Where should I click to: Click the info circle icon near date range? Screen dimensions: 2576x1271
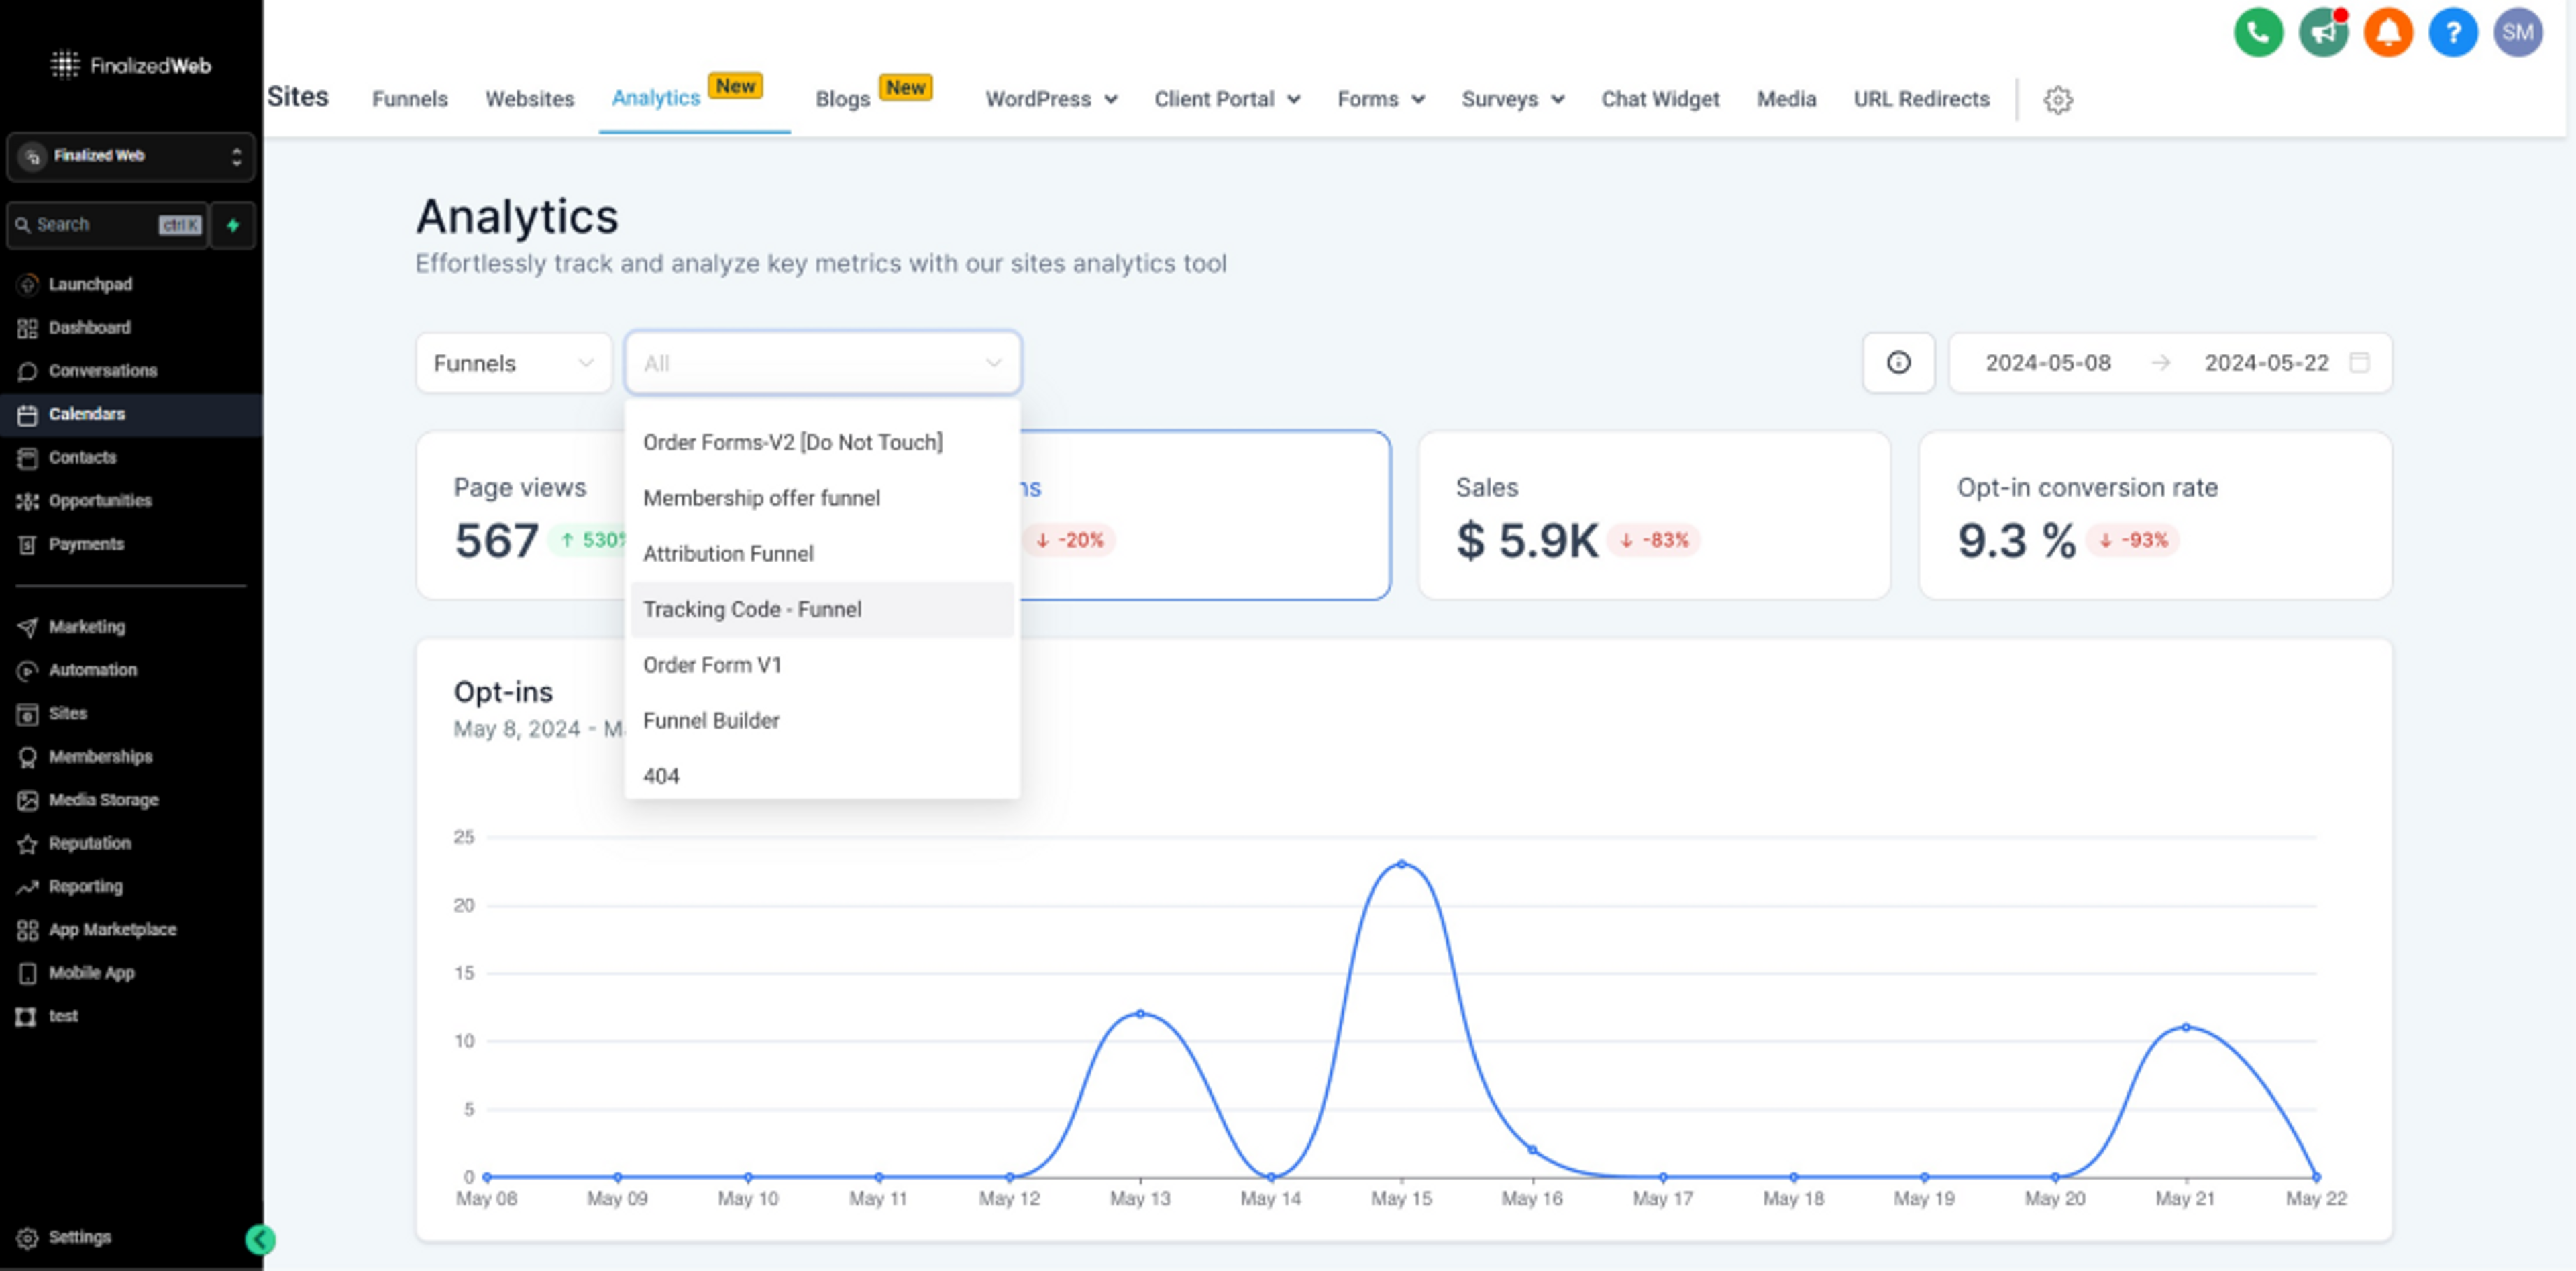[1897, 363]
